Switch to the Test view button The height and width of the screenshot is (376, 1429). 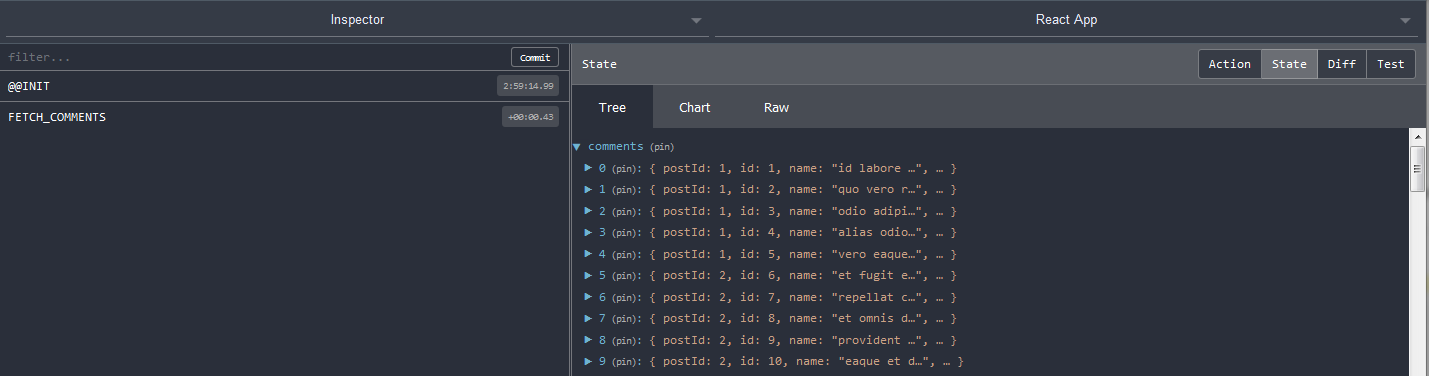1391,64
